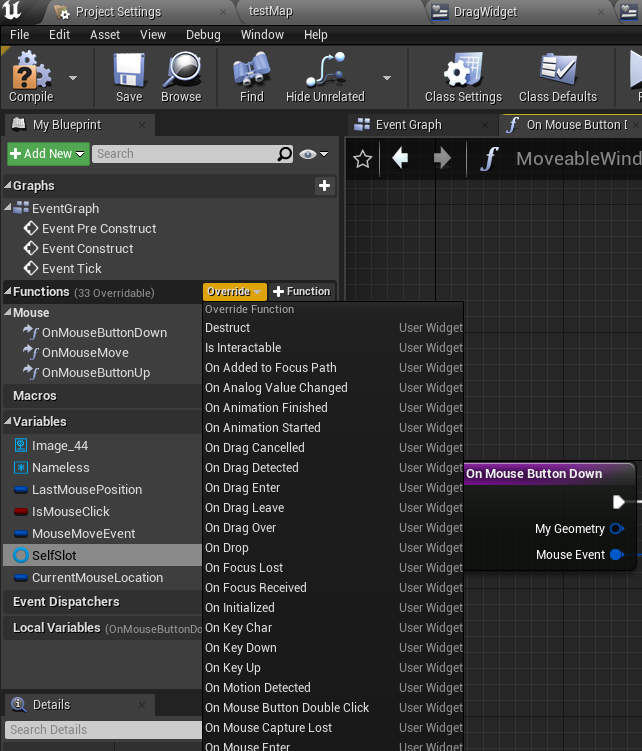Click the Mouse Event output pin
The image size is (642, 751).
617,555
